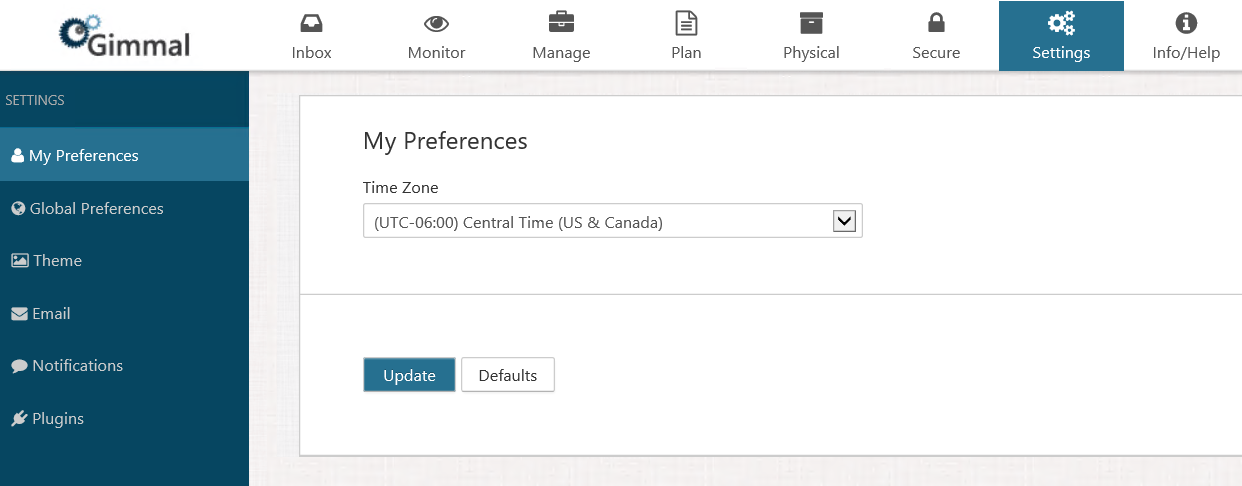Open the Plugins settings page

coord(124,418)
